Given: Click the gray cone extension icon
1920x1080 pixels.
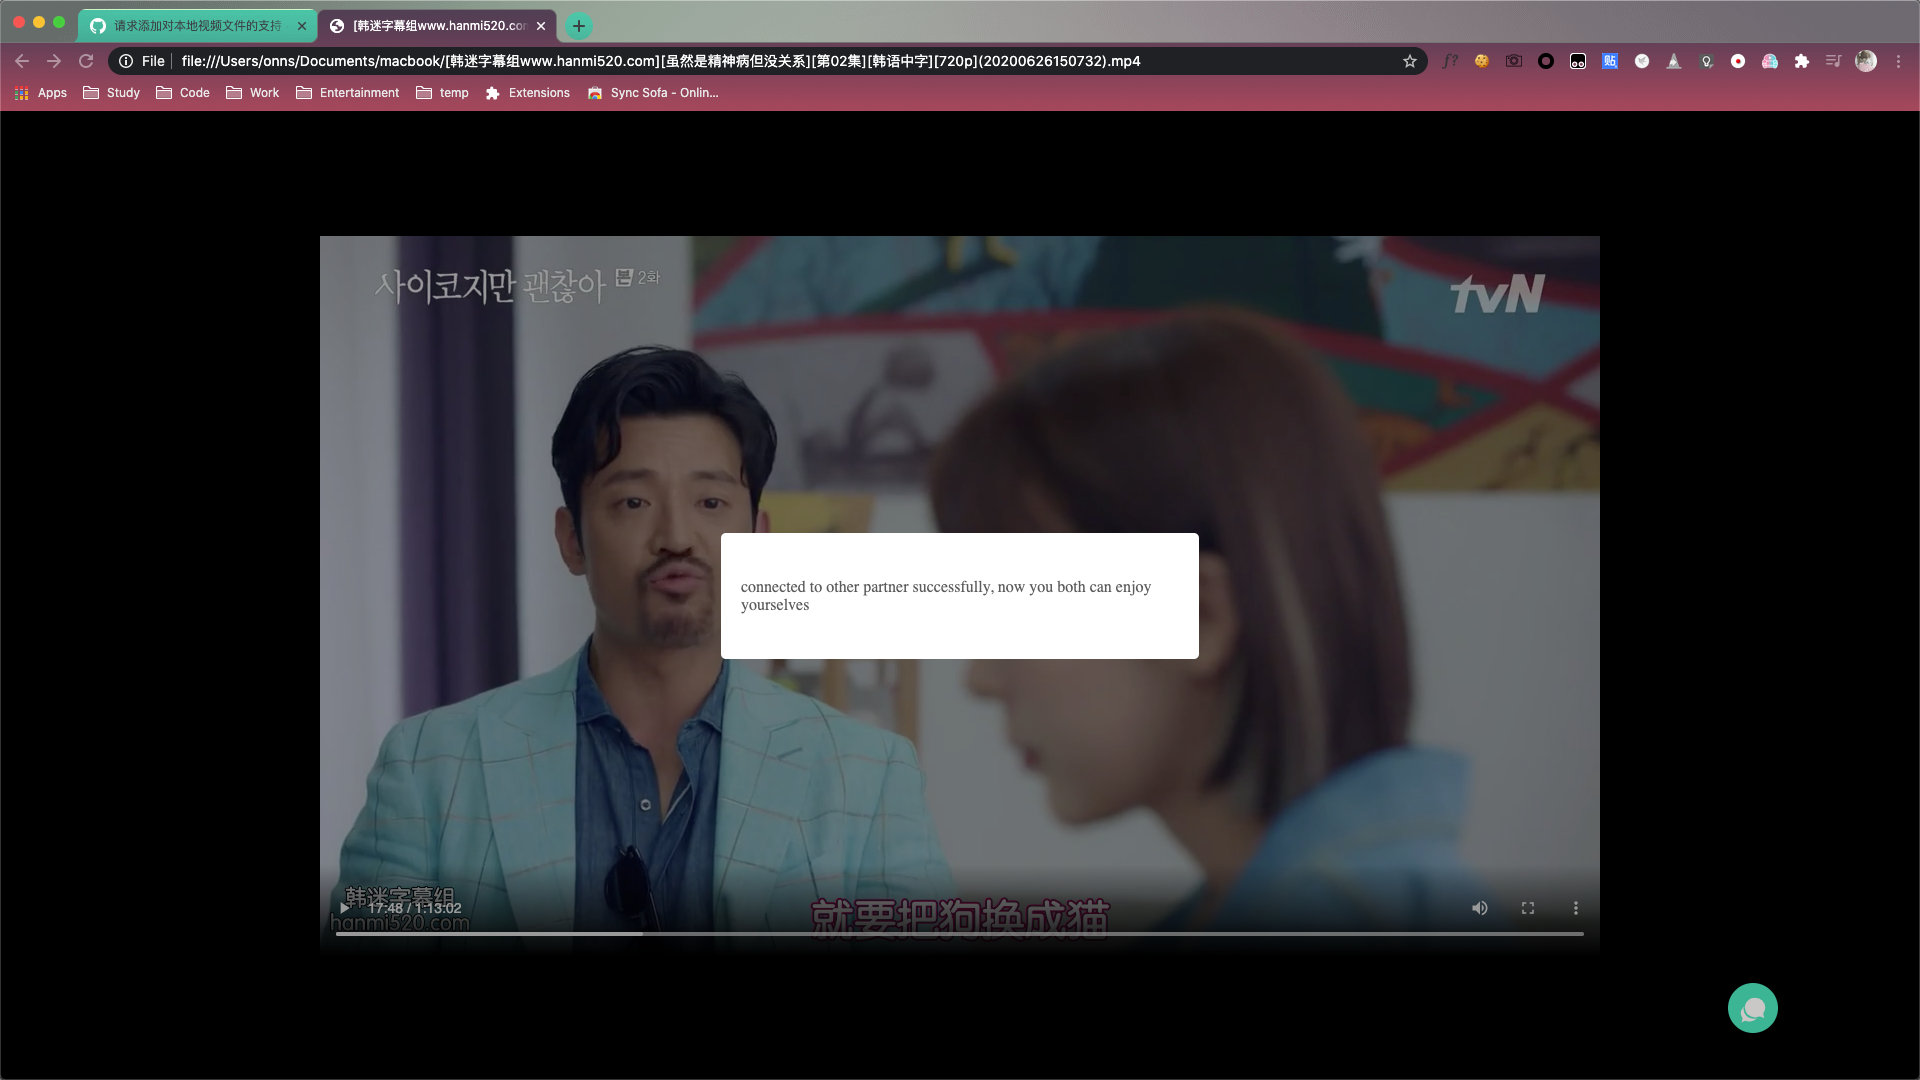Looking at the screenshot, I should [x=1674, y=61].
